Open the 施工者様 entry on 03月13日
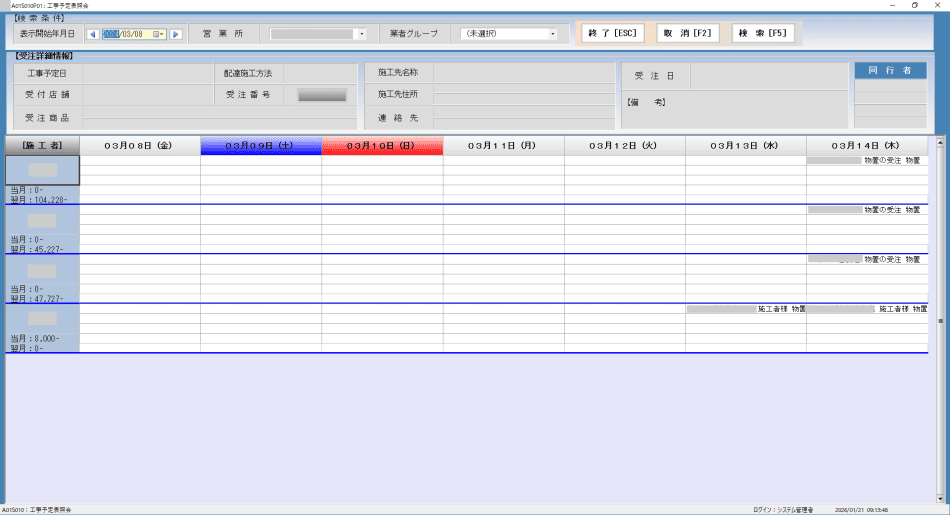This screenshot has height=515, width=950. point(745,309)
